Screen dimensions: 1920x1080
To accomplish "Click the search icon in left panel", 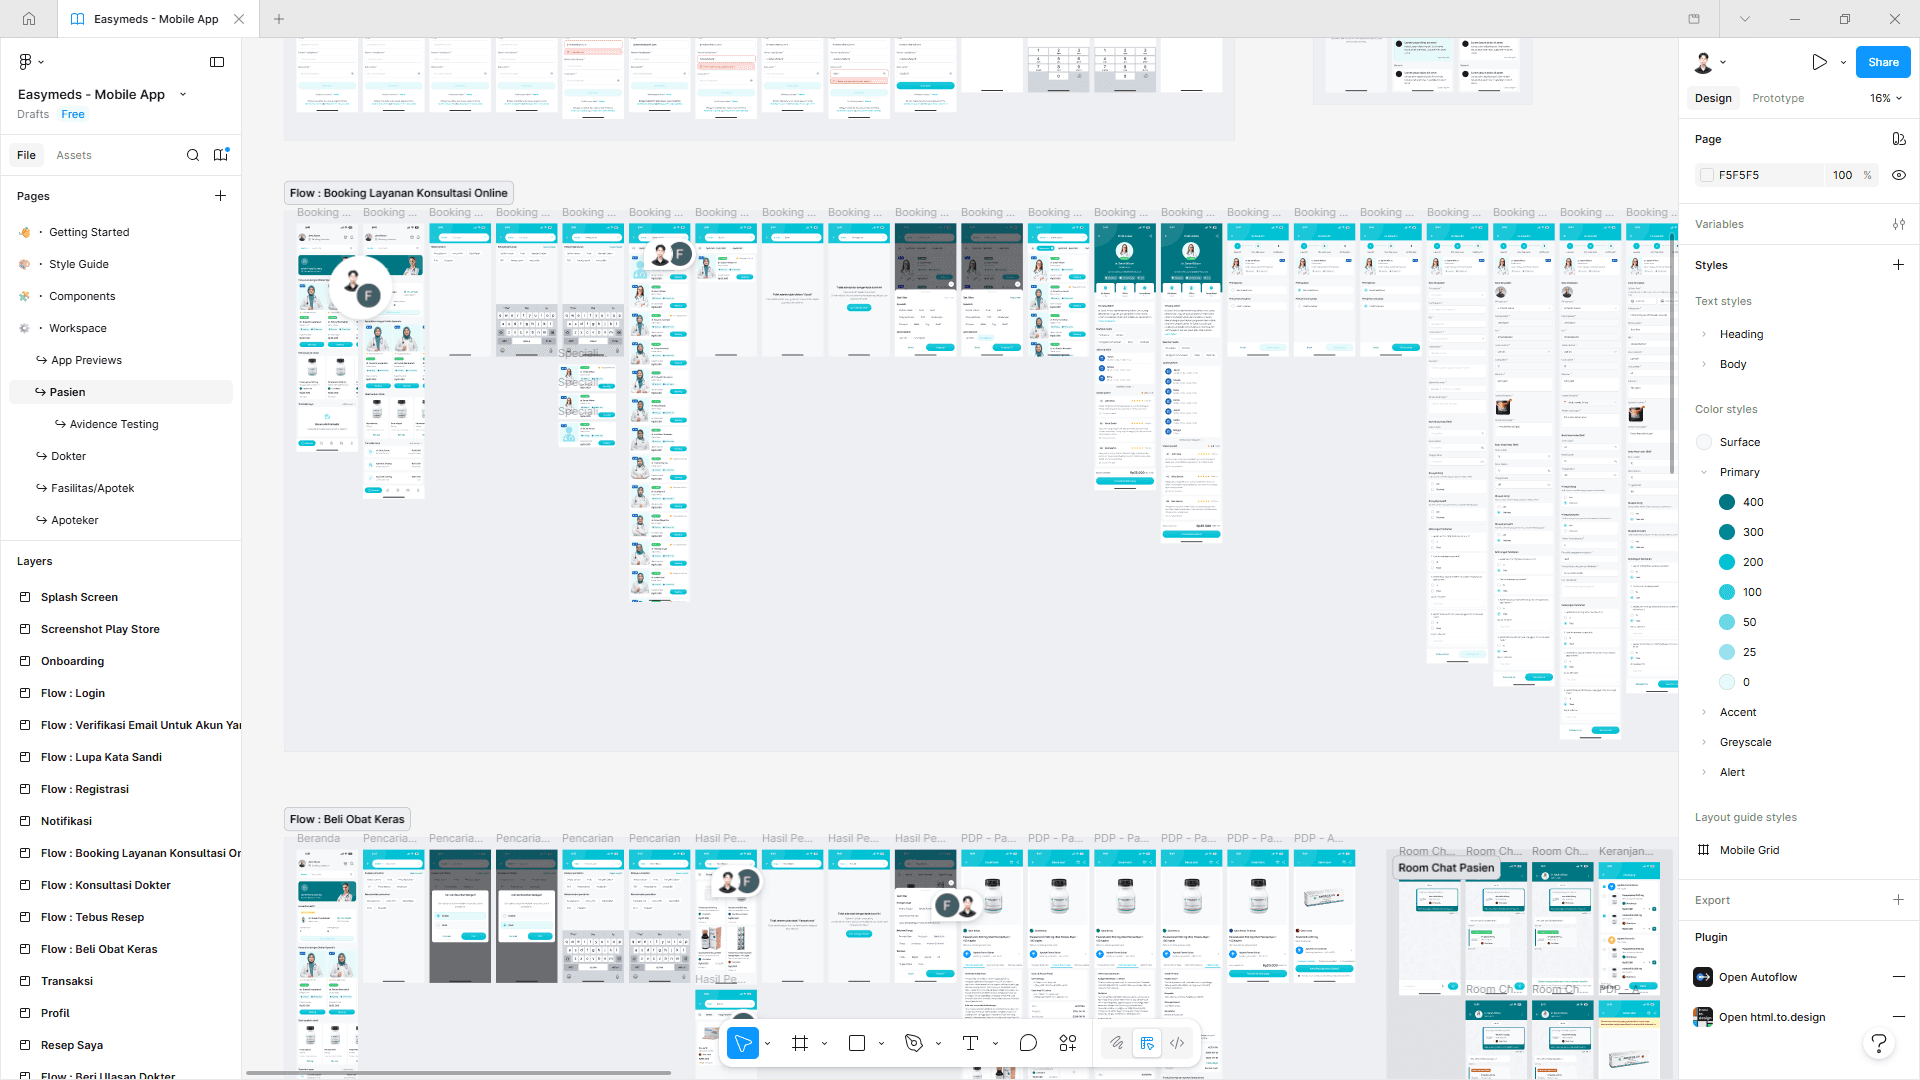I will [193, 155].
